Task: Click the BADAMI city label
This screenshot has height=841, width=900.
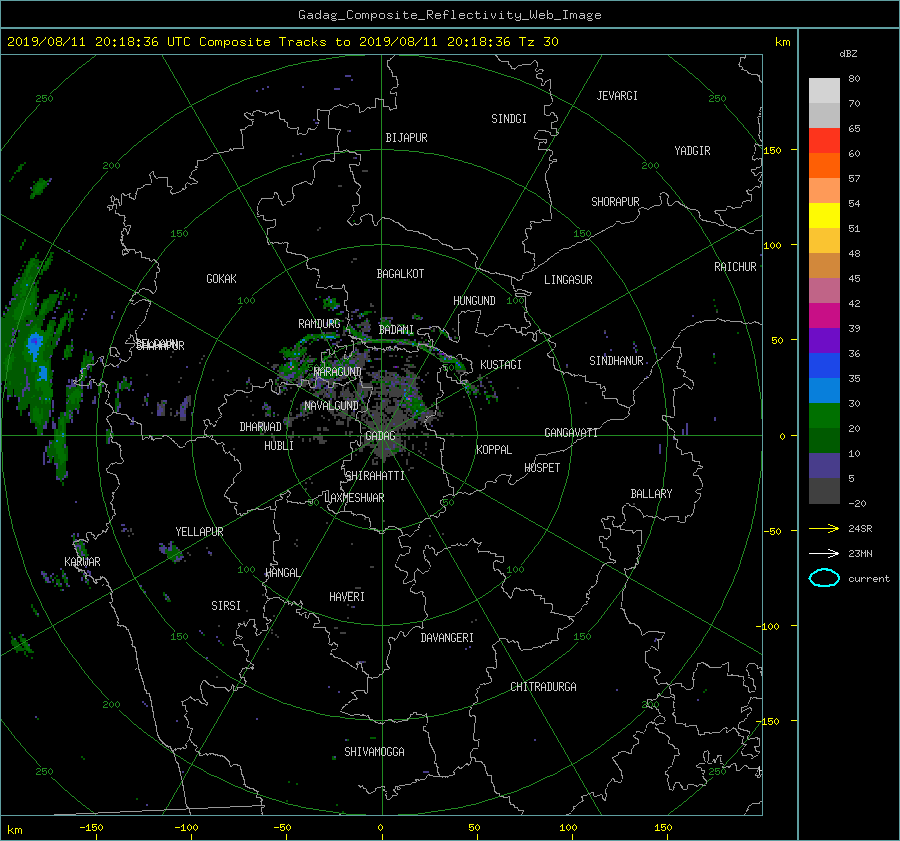Action: (x=396, y=330)
